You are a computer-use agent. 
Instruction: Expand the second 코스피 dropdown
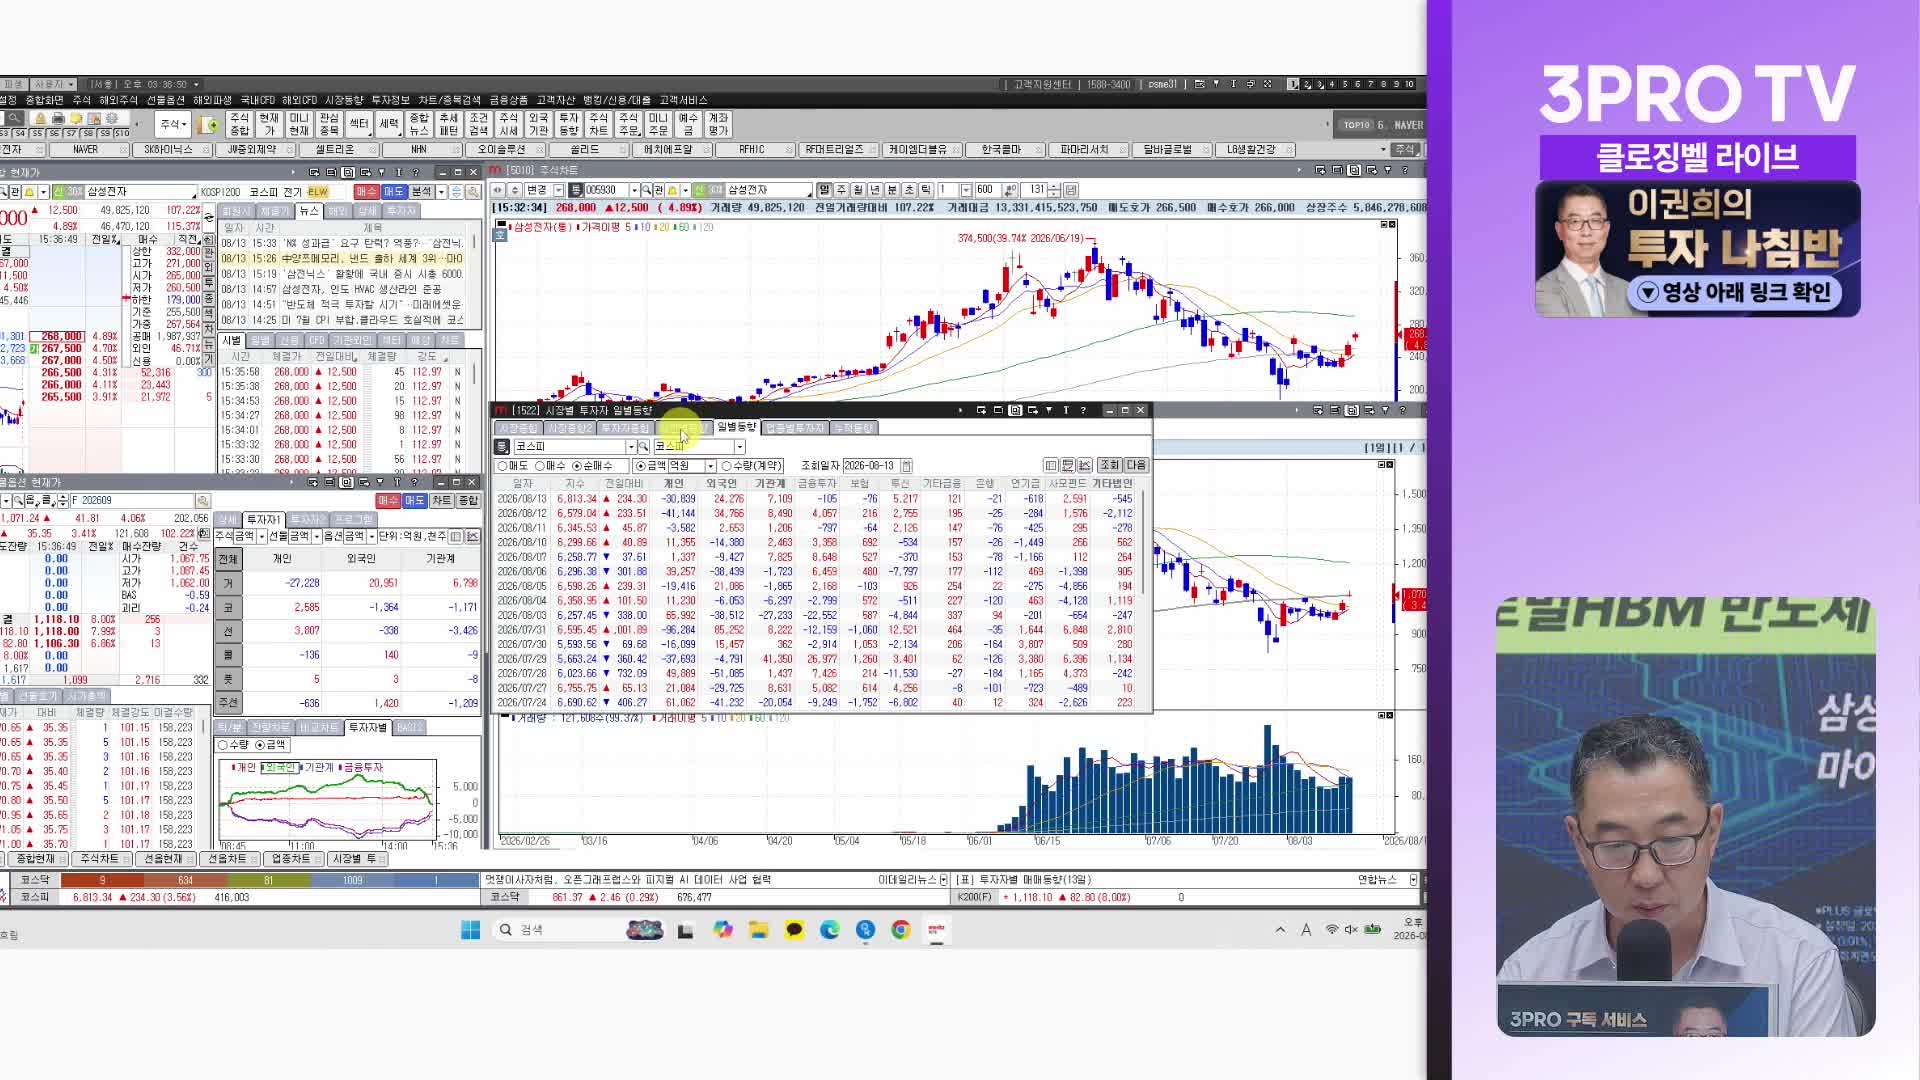(740, 447)
